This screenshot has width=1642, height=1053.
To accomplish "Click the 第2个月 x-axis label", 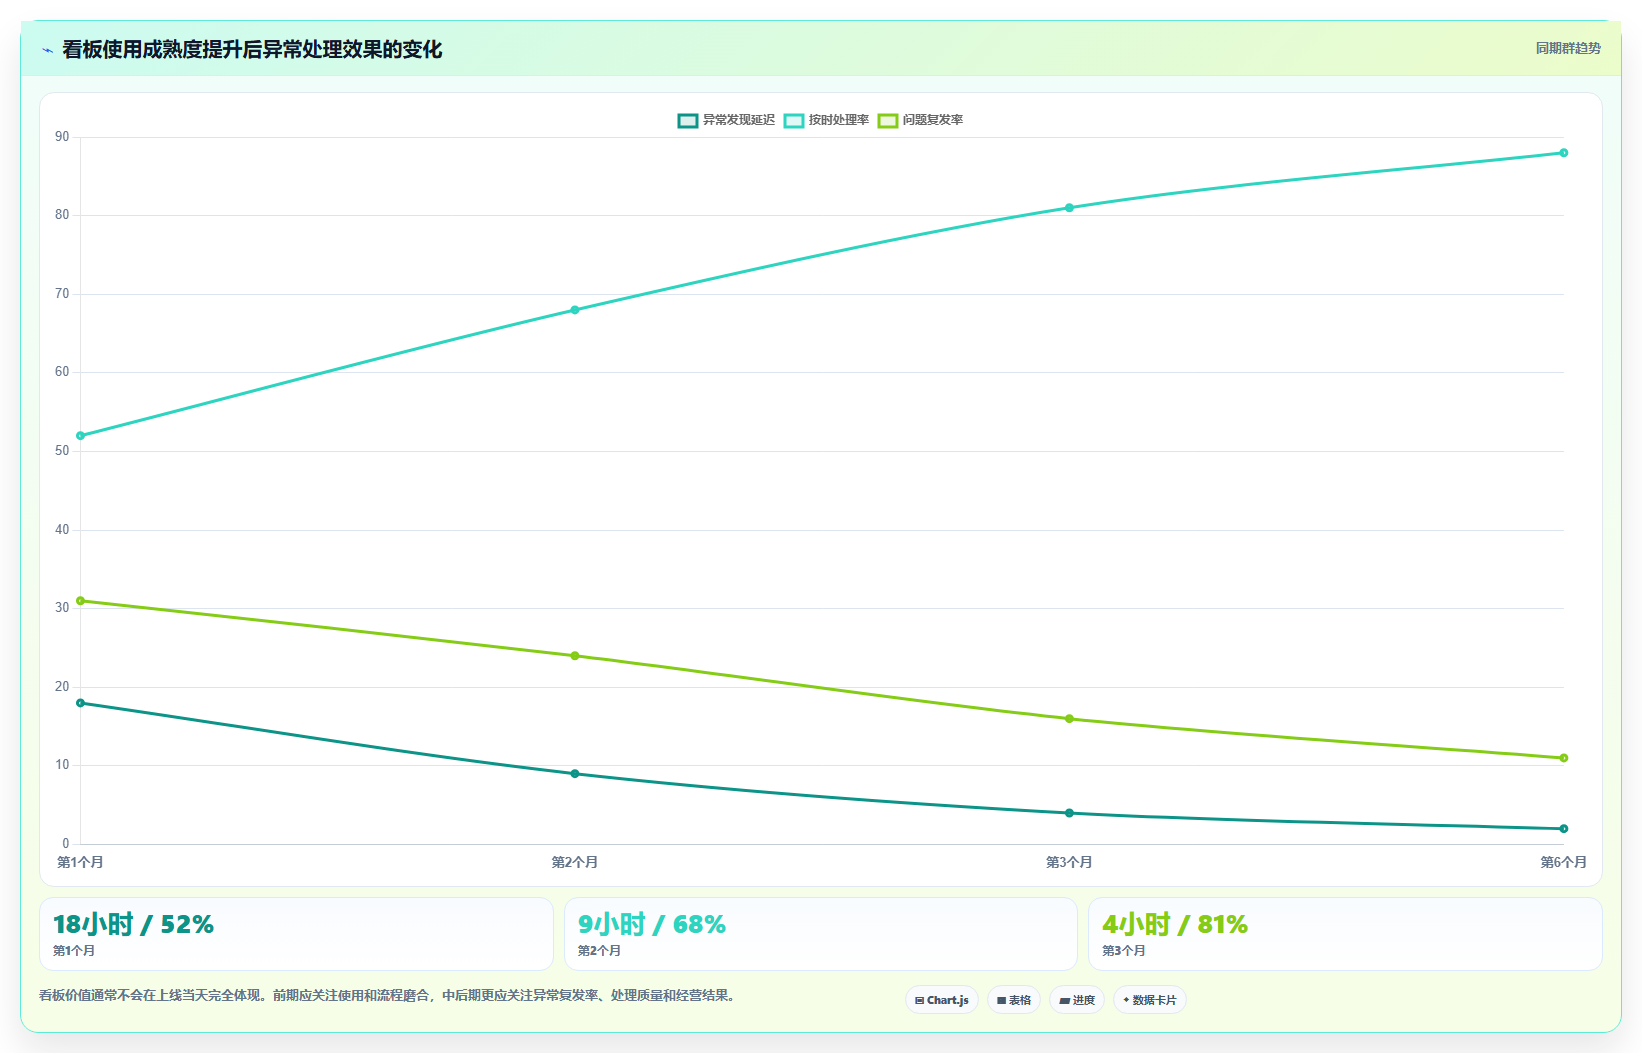I will 575,862.
